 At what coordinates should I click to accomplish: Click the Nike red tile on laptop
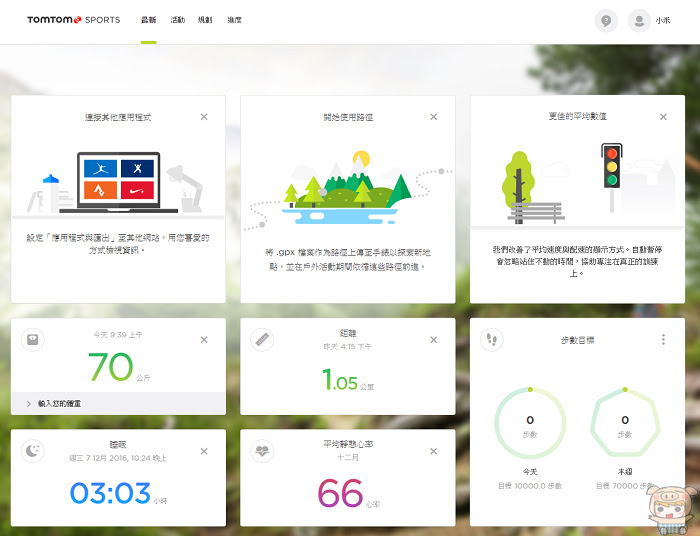point(137,190)
